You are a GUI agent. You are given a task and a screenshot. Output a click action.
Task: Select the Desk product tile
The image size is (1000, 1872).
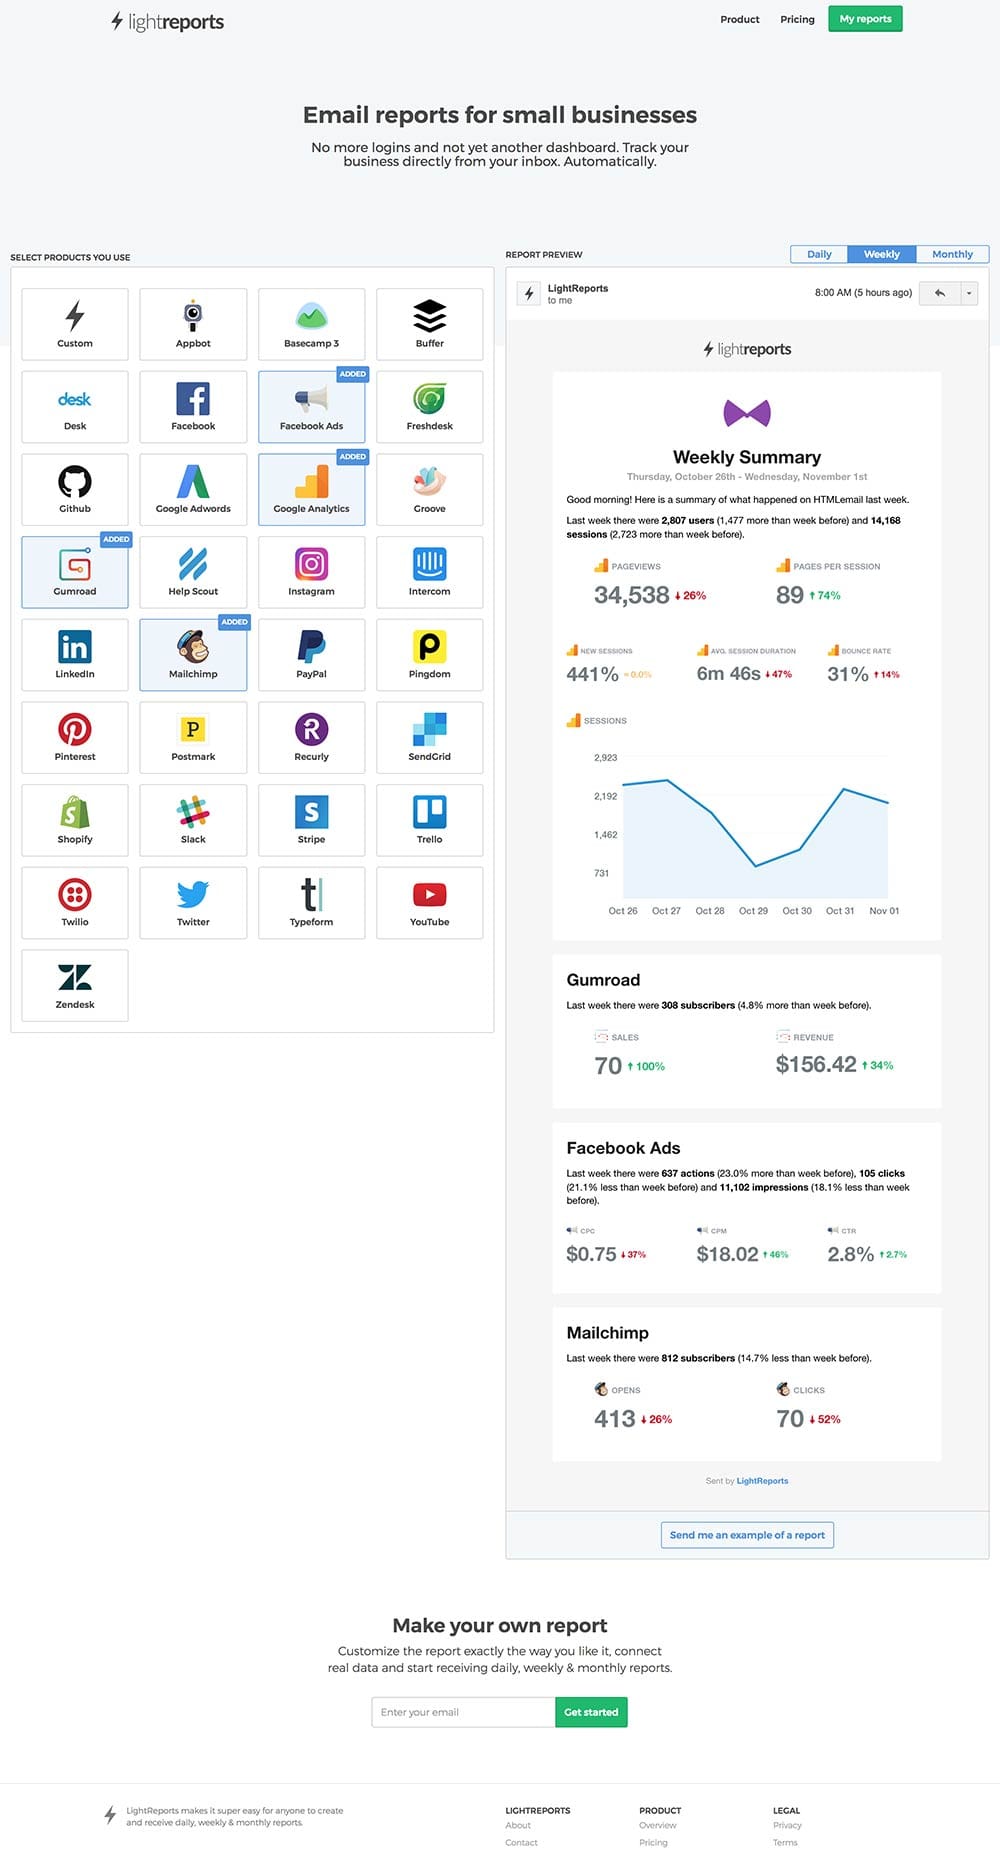click(x=75, y=407)
